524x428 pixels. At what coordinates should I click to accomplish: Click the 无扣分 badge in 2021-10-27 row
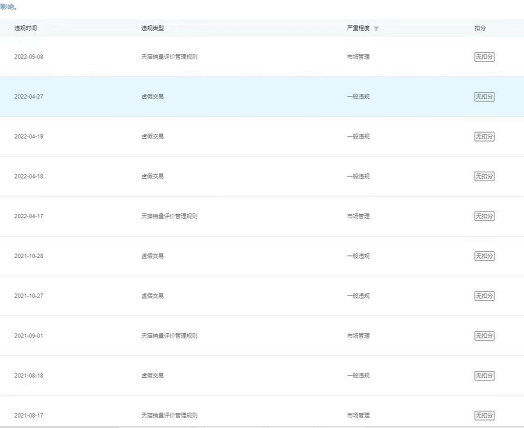point(484,296)
